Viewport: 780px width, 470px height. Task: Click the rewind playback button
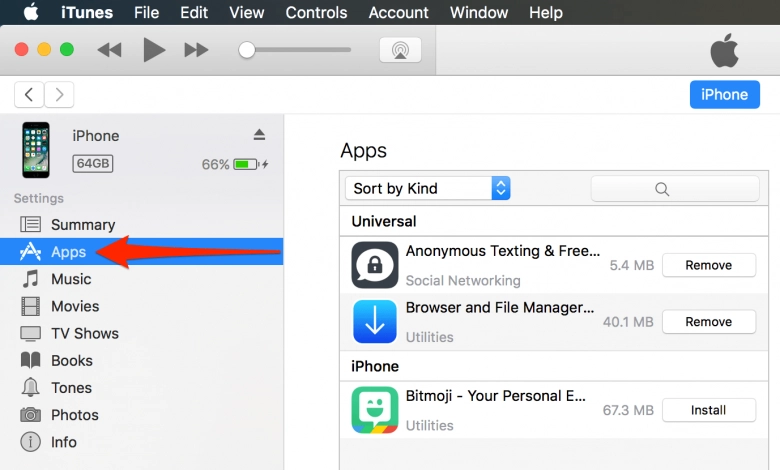[109, 50]
